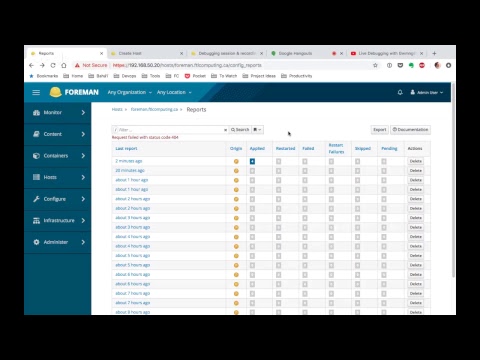Click the Chrome menu icon at far right

449,65
